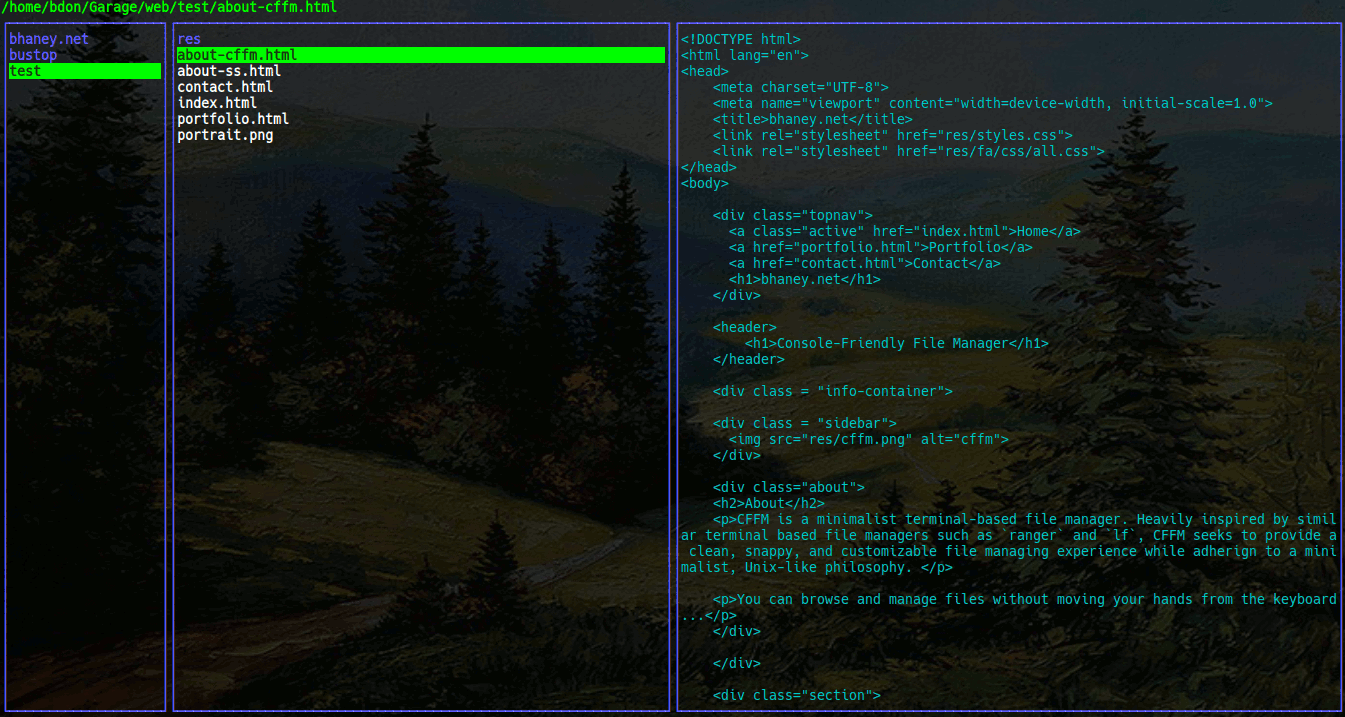
Task: Select the about-ss.html file
Action: coord(229,71)
